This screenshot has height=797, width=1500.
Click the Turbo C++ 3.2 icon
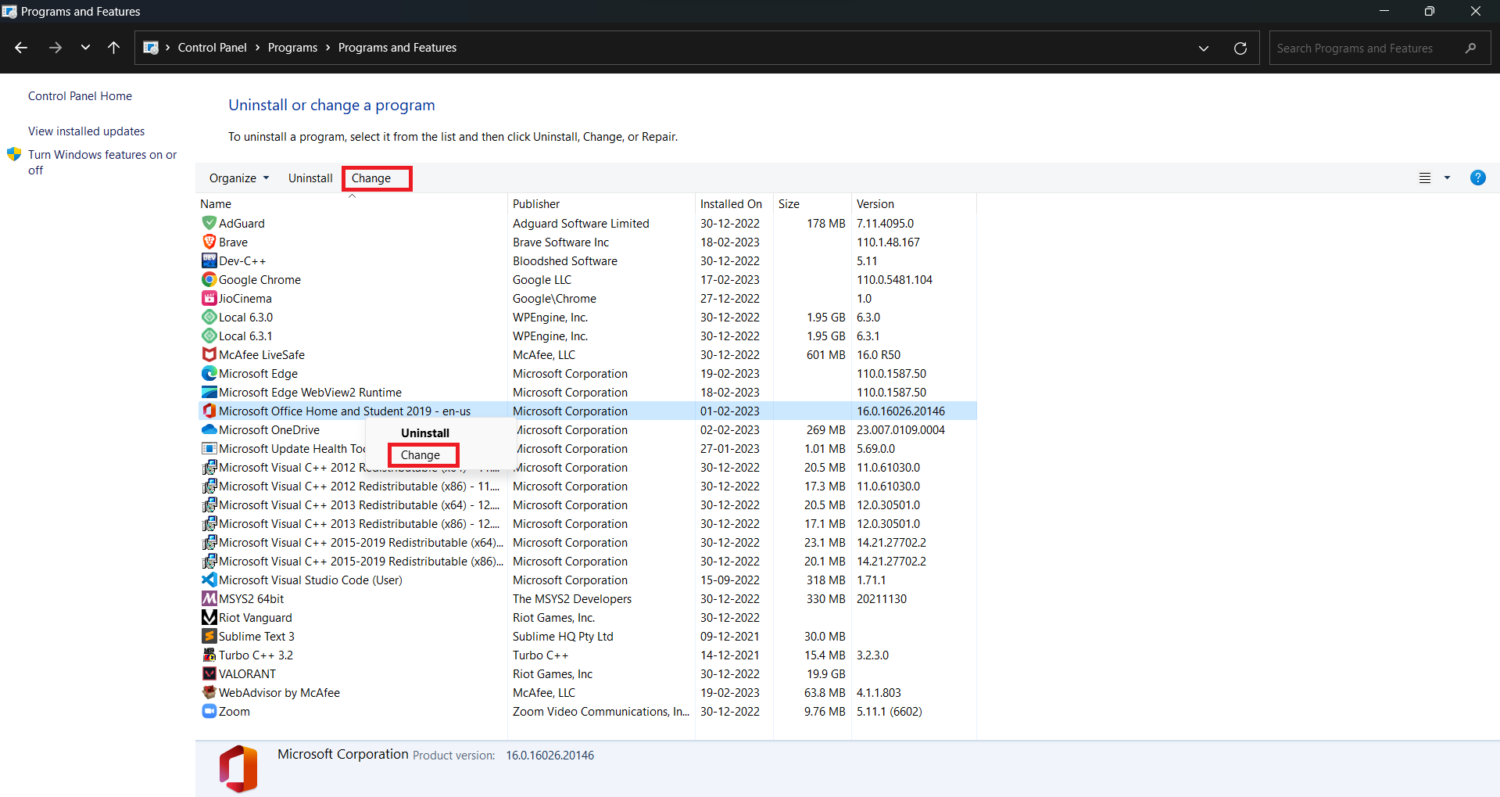[x=209, y=655]
